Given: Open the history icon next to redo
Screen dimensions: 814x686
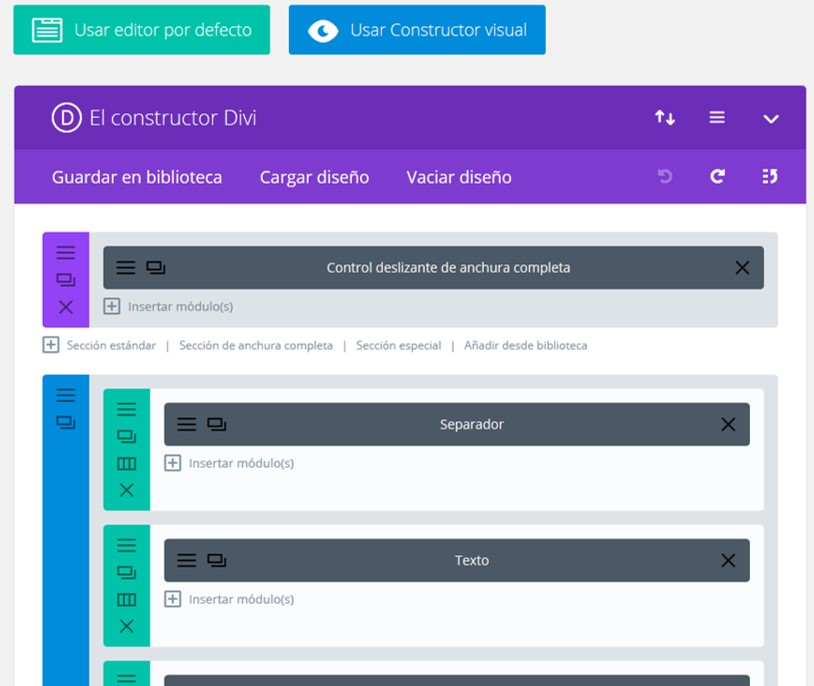Looking at the screenshot, I should click(x=769, y=177).
